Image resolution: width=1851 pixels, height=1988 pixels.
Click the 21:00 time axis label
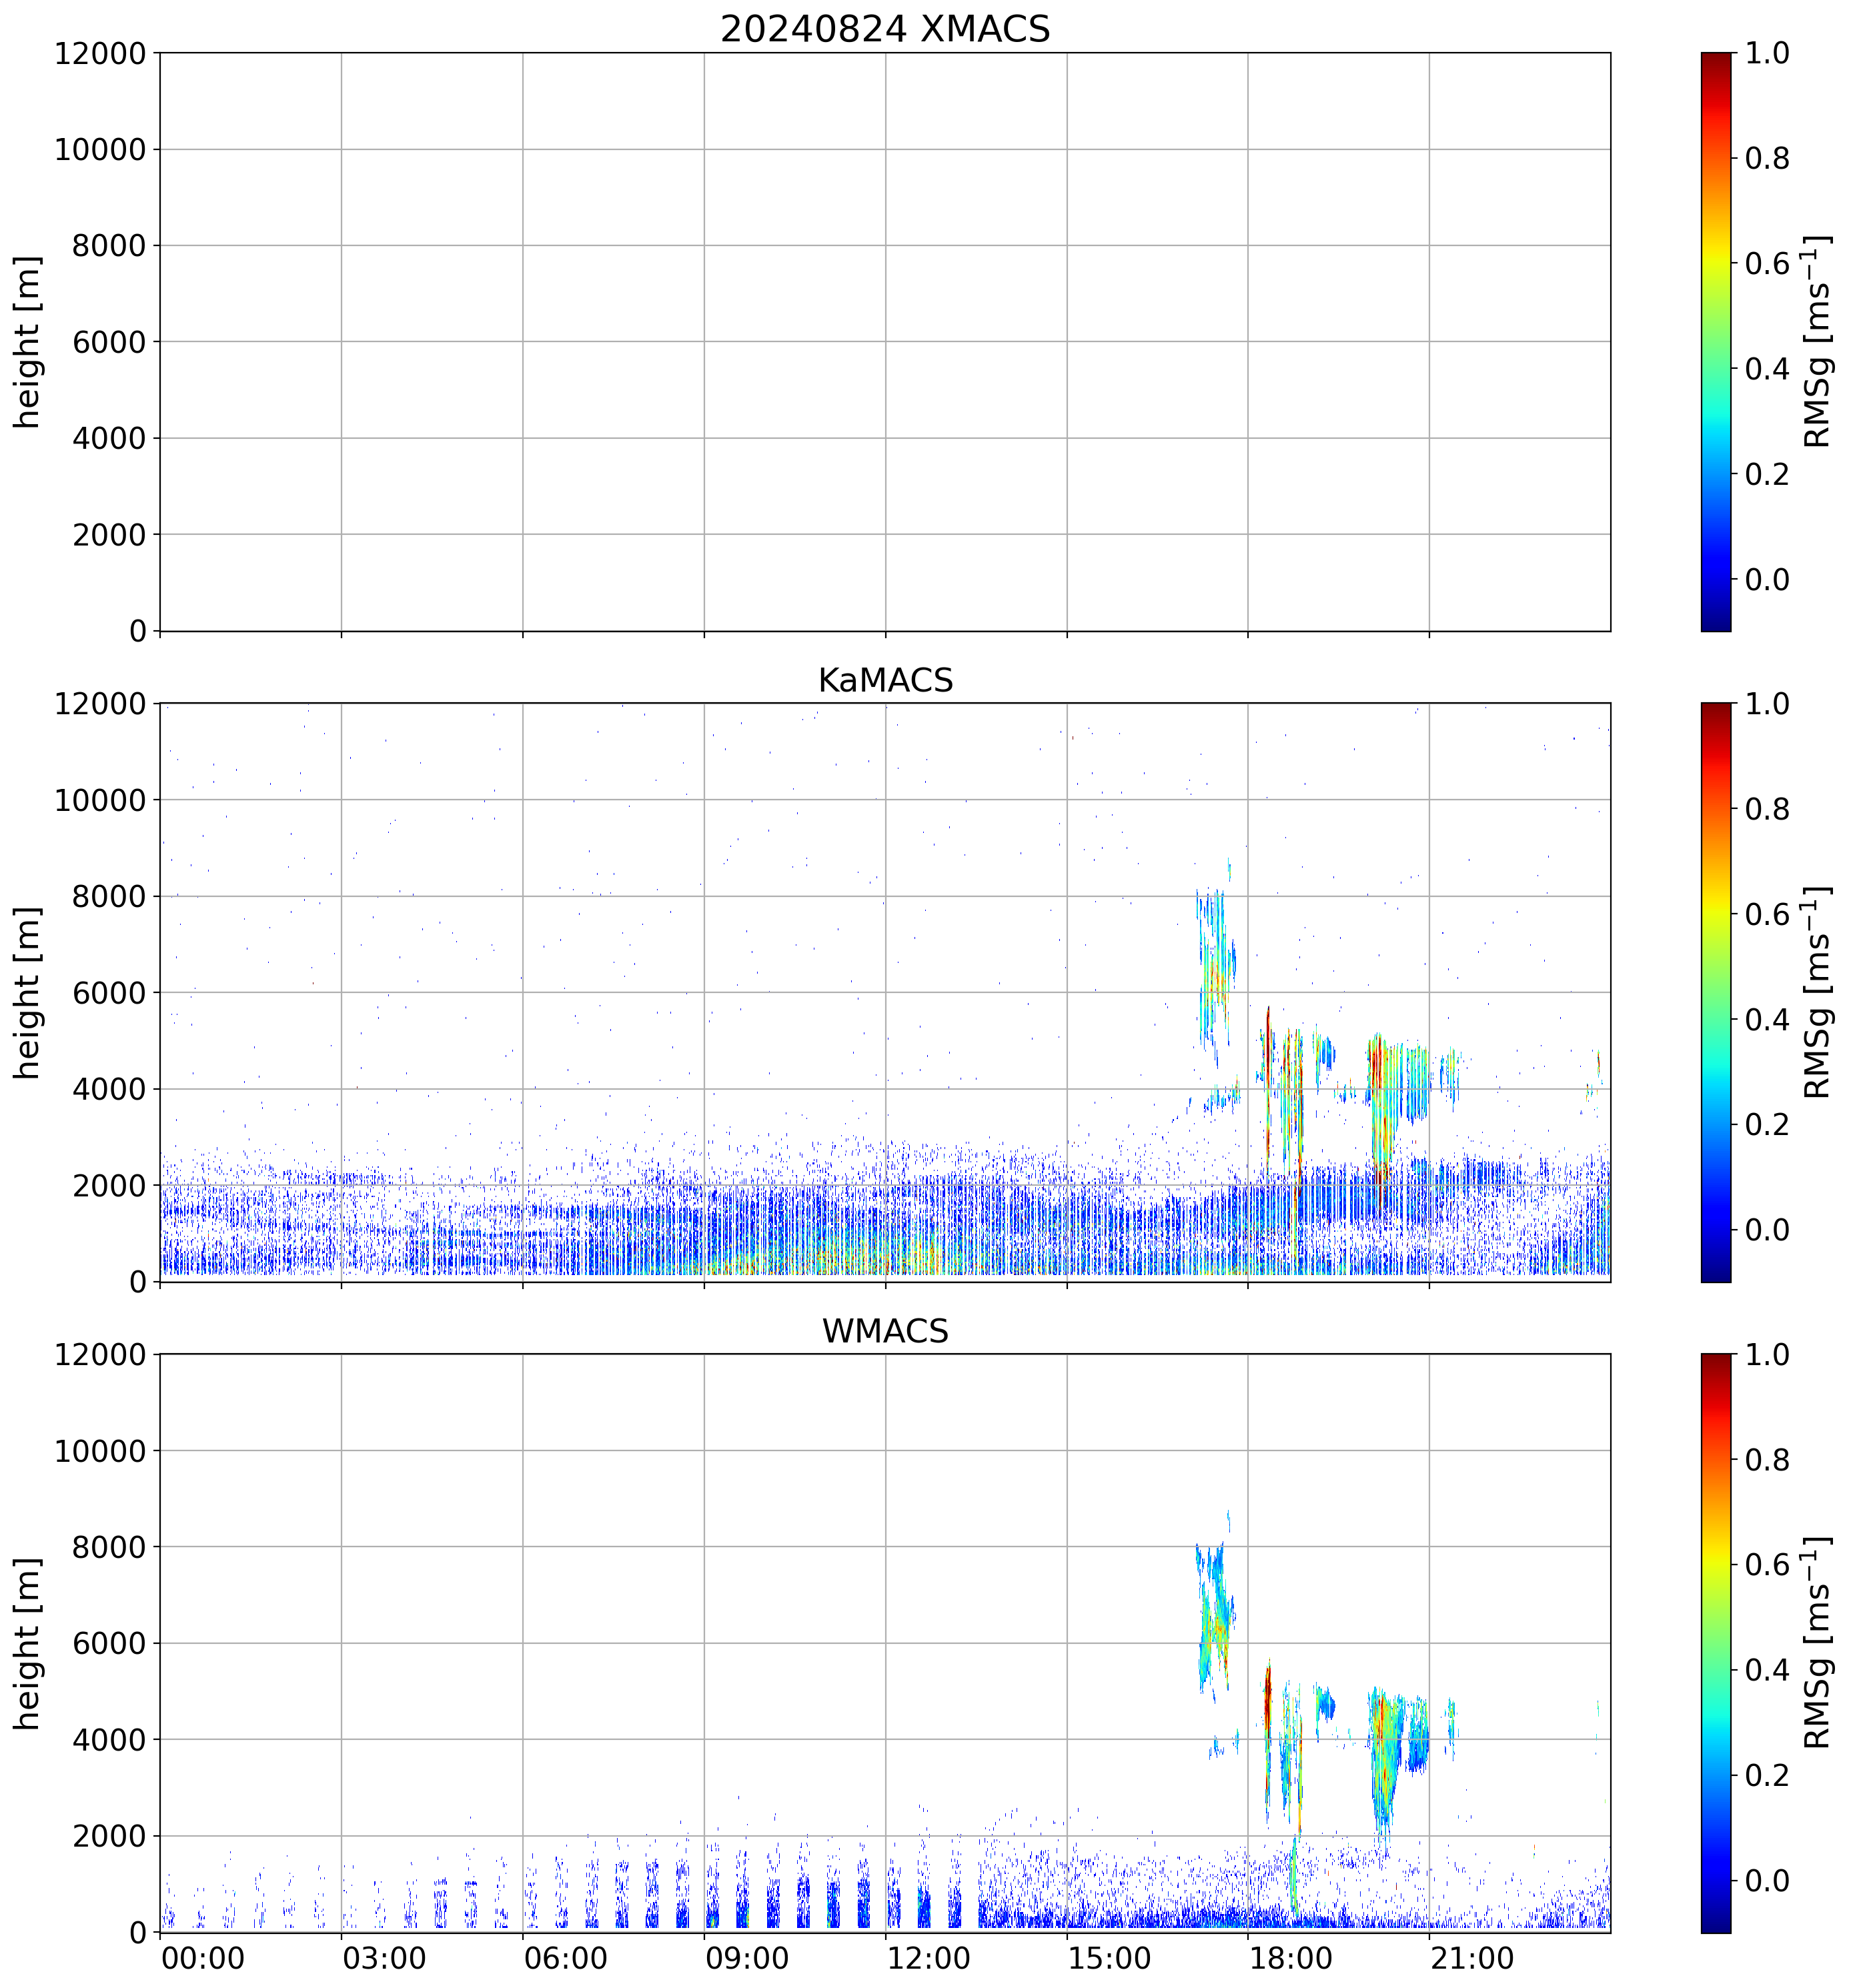point(1472,1958)
